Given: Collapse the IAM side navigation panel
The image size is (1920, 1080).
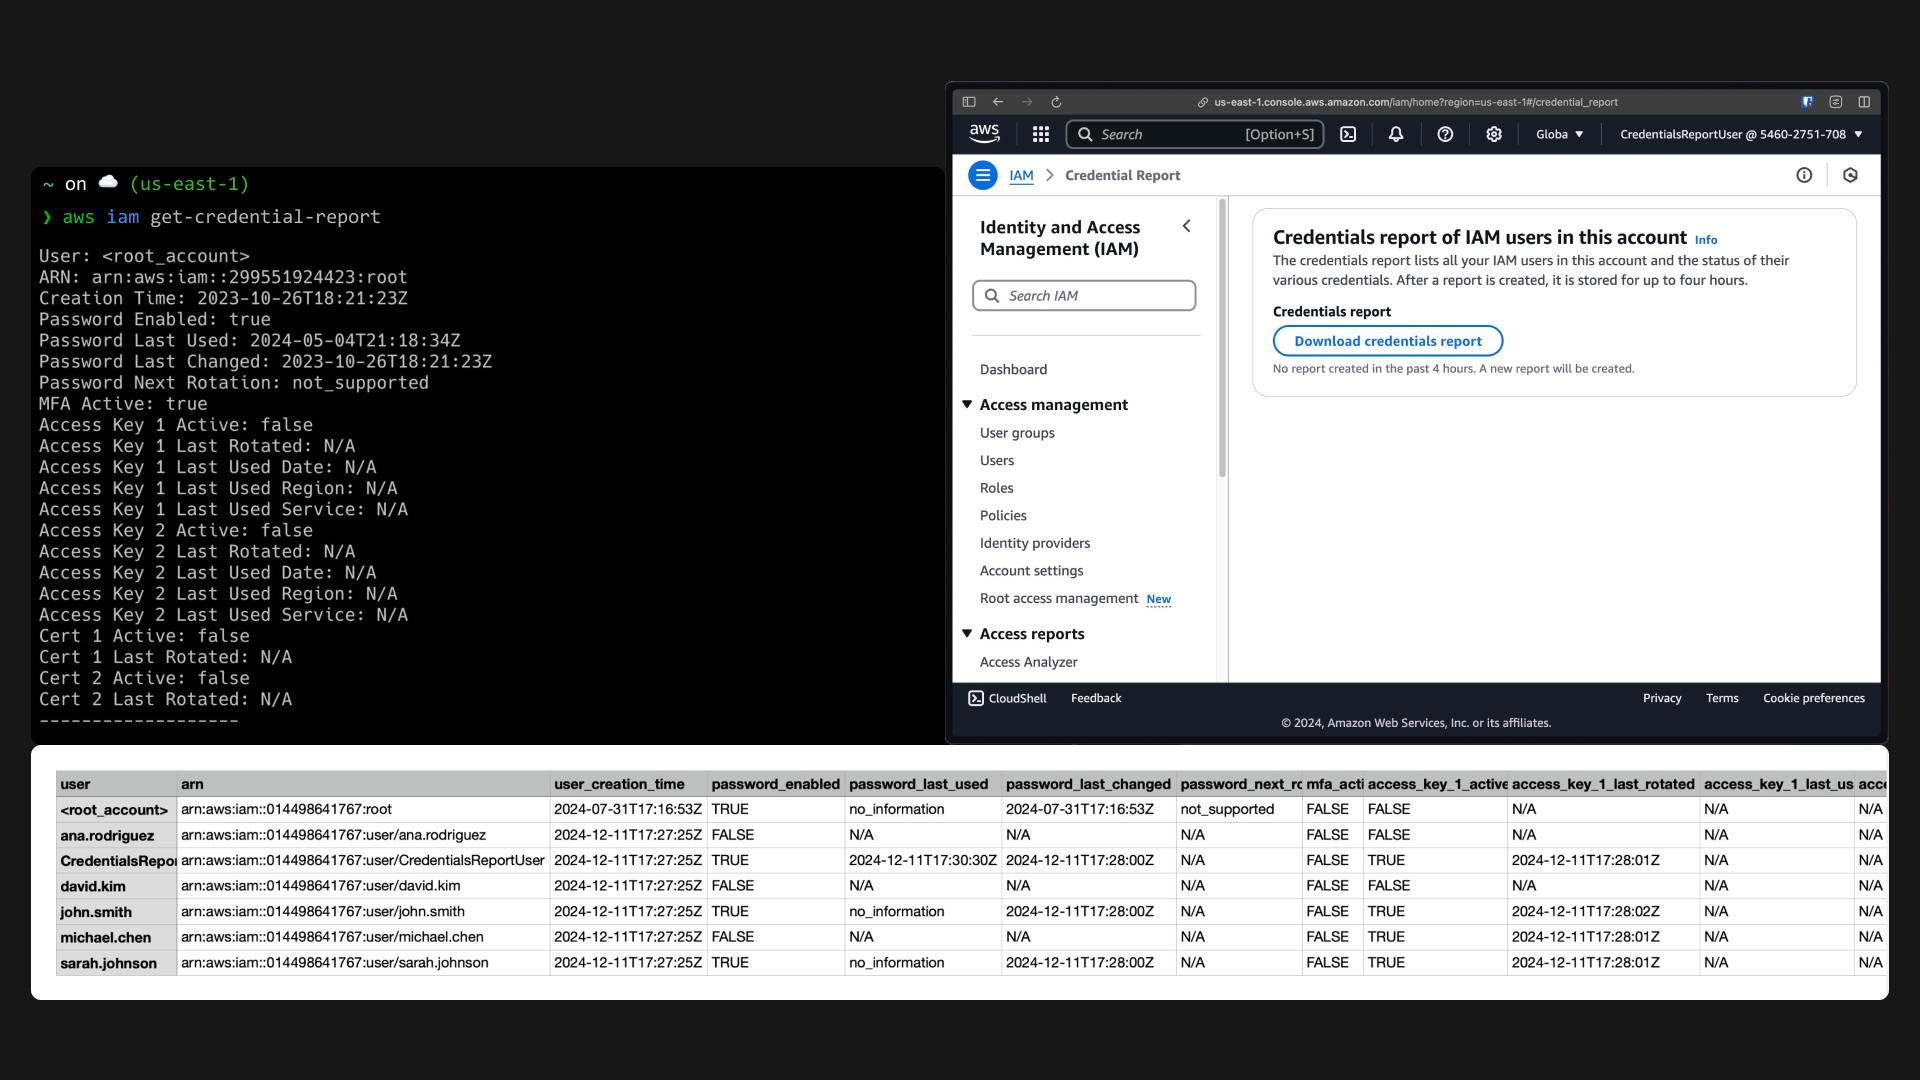Looking at the screenshot, I should (x=1187, y=226).
